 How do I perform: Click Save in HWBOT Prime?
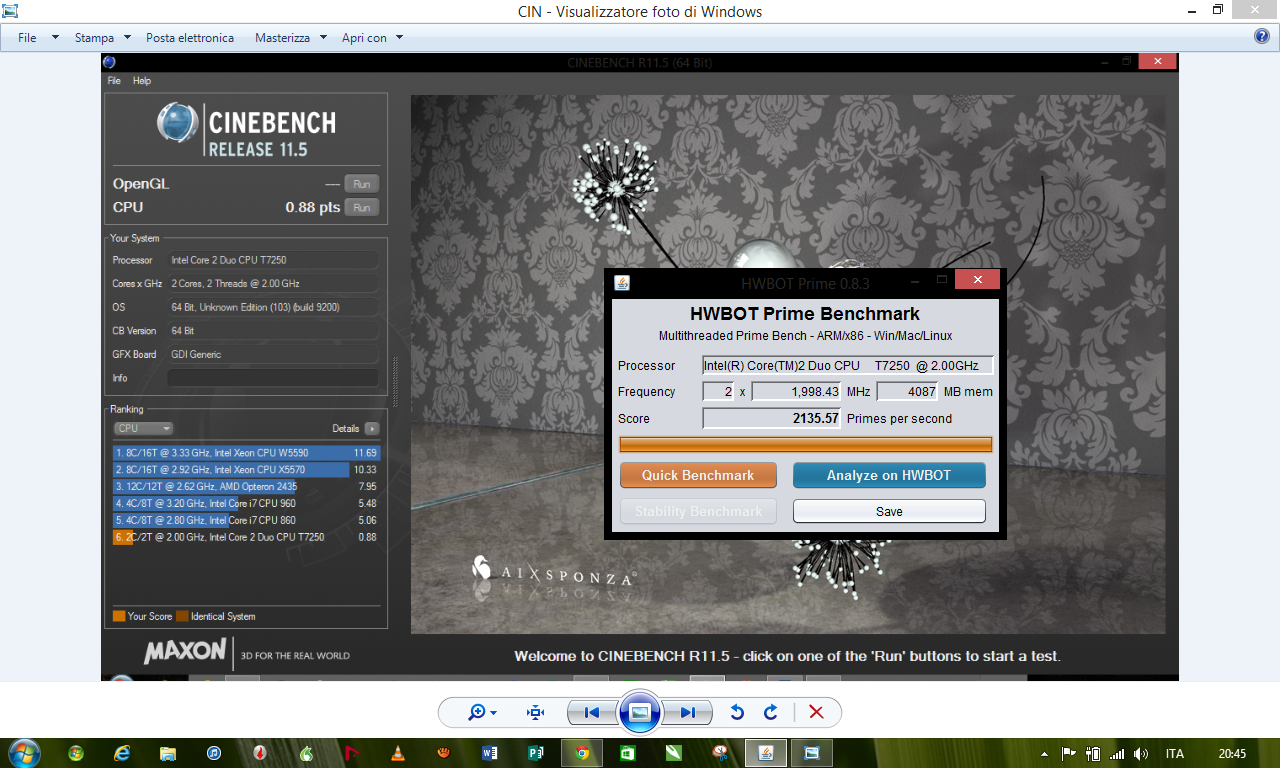point(889,511)
